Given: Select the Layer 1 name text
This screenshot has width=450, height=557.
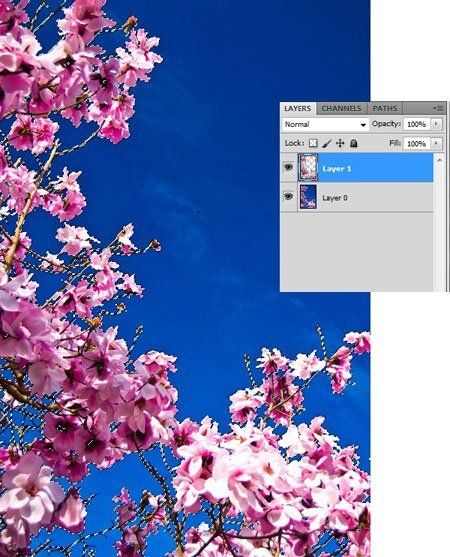Looking at the screenshot, I should point(337,168).
